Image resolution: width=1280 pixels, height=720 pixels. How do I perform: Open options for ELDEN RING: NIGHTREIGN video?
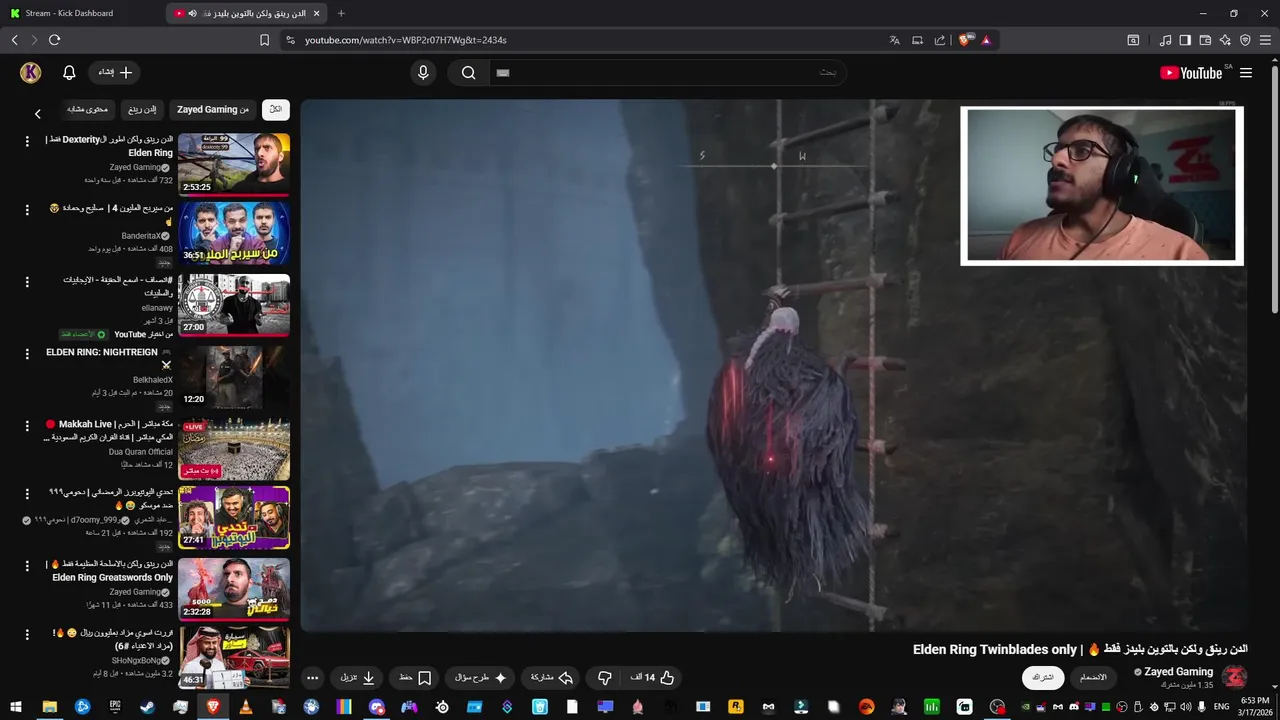coord(27,354)
